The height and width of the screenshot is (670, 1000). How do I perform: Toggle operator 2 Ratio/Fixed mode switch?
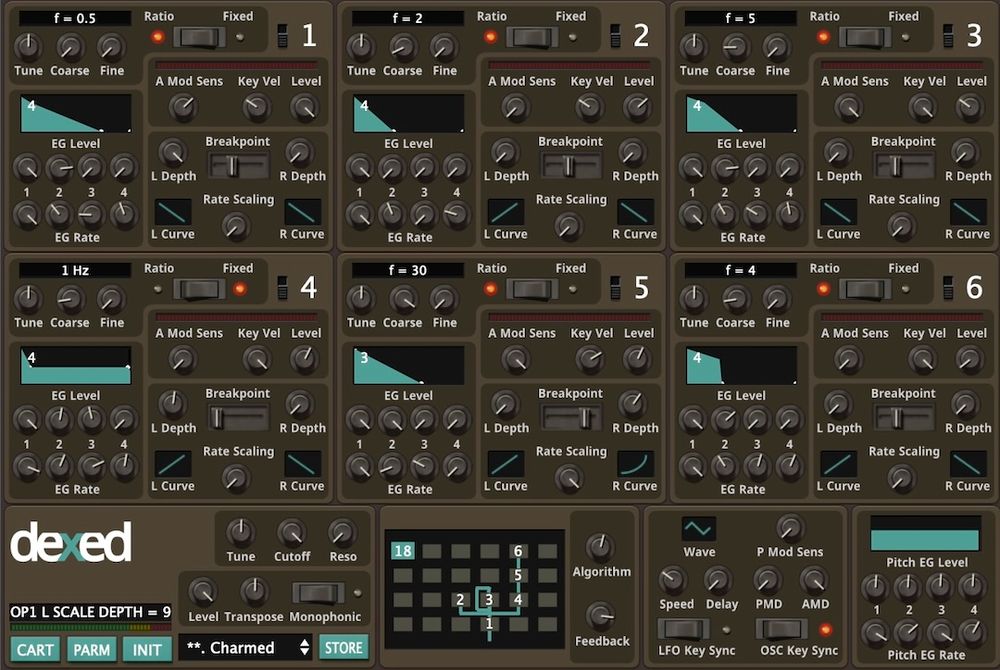pyautogui.click(x=533, y=37)
